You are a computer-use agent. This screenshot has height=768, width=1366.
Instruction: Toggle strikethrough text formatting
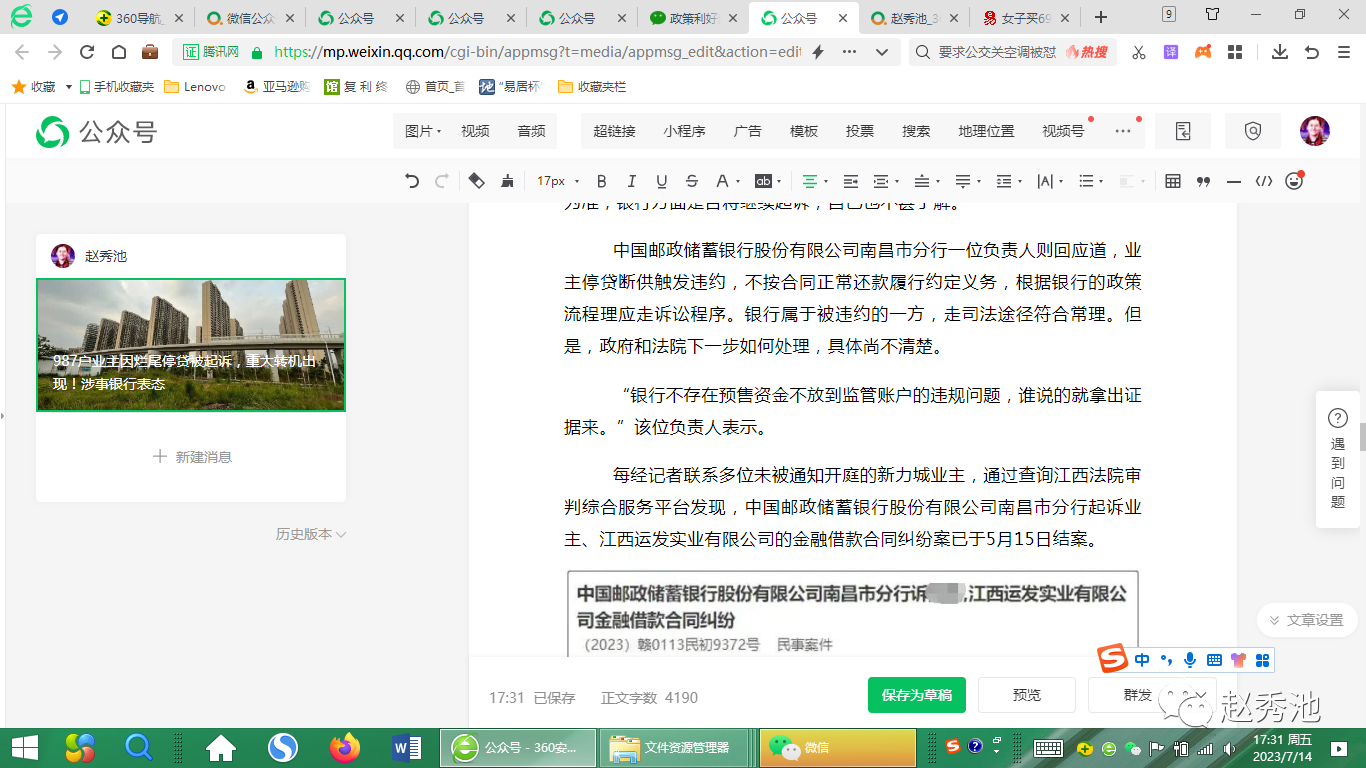[x=691, y=181]
